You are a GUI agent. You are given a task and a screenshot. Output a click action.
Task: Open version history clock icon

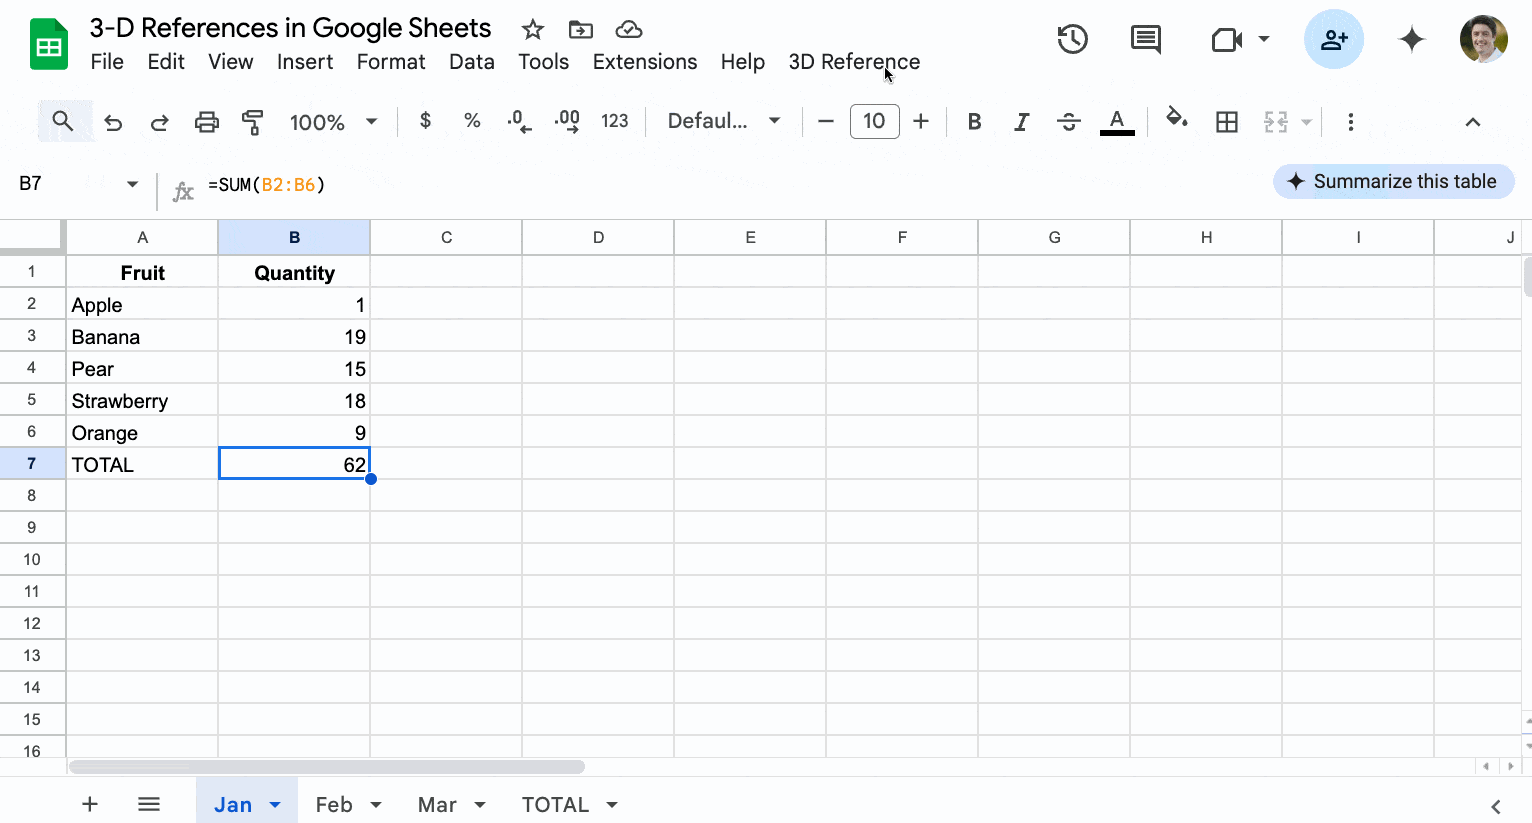pyautogui.click(x=1072, y=40)
